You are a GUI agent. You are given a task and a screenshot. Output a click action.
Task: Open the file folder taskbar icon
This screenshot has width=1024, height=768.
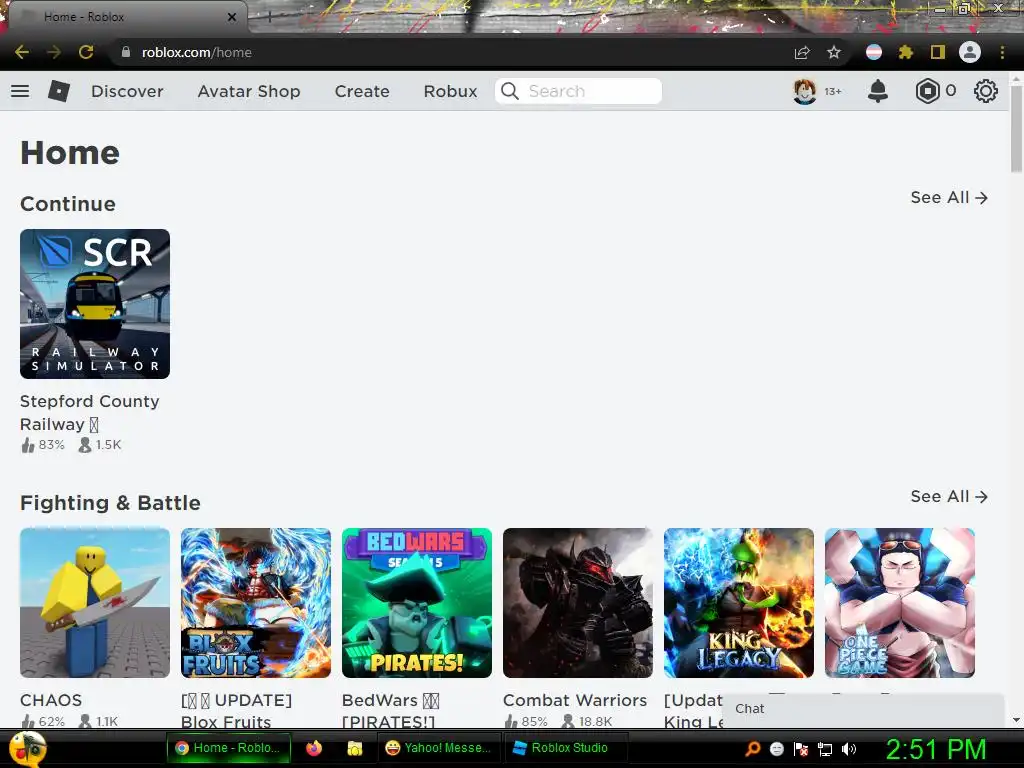click(x=355, y=748)
